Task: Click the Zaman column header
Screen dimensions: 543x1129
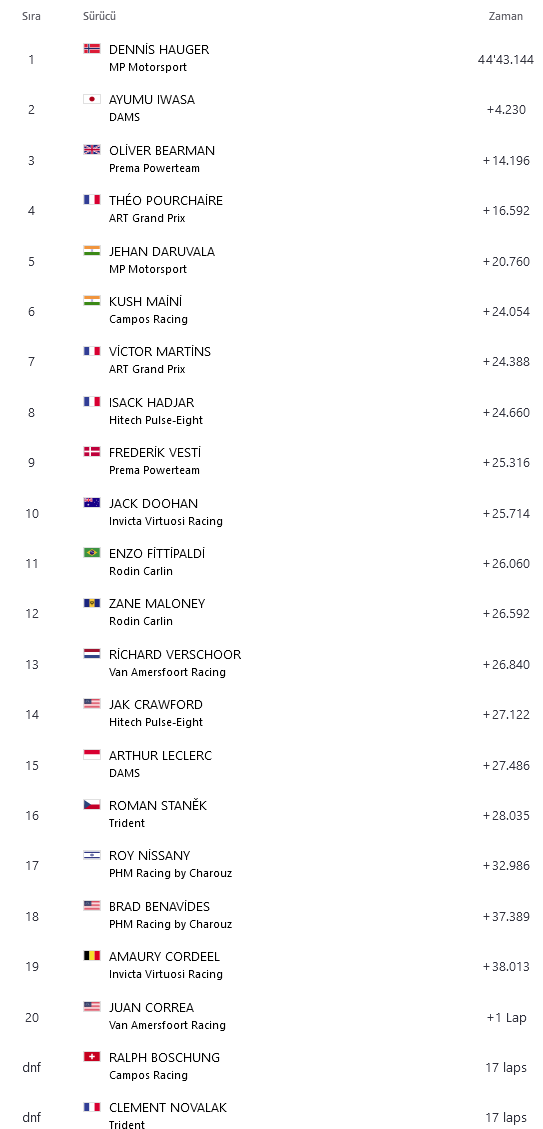Action: click(506, 16)
